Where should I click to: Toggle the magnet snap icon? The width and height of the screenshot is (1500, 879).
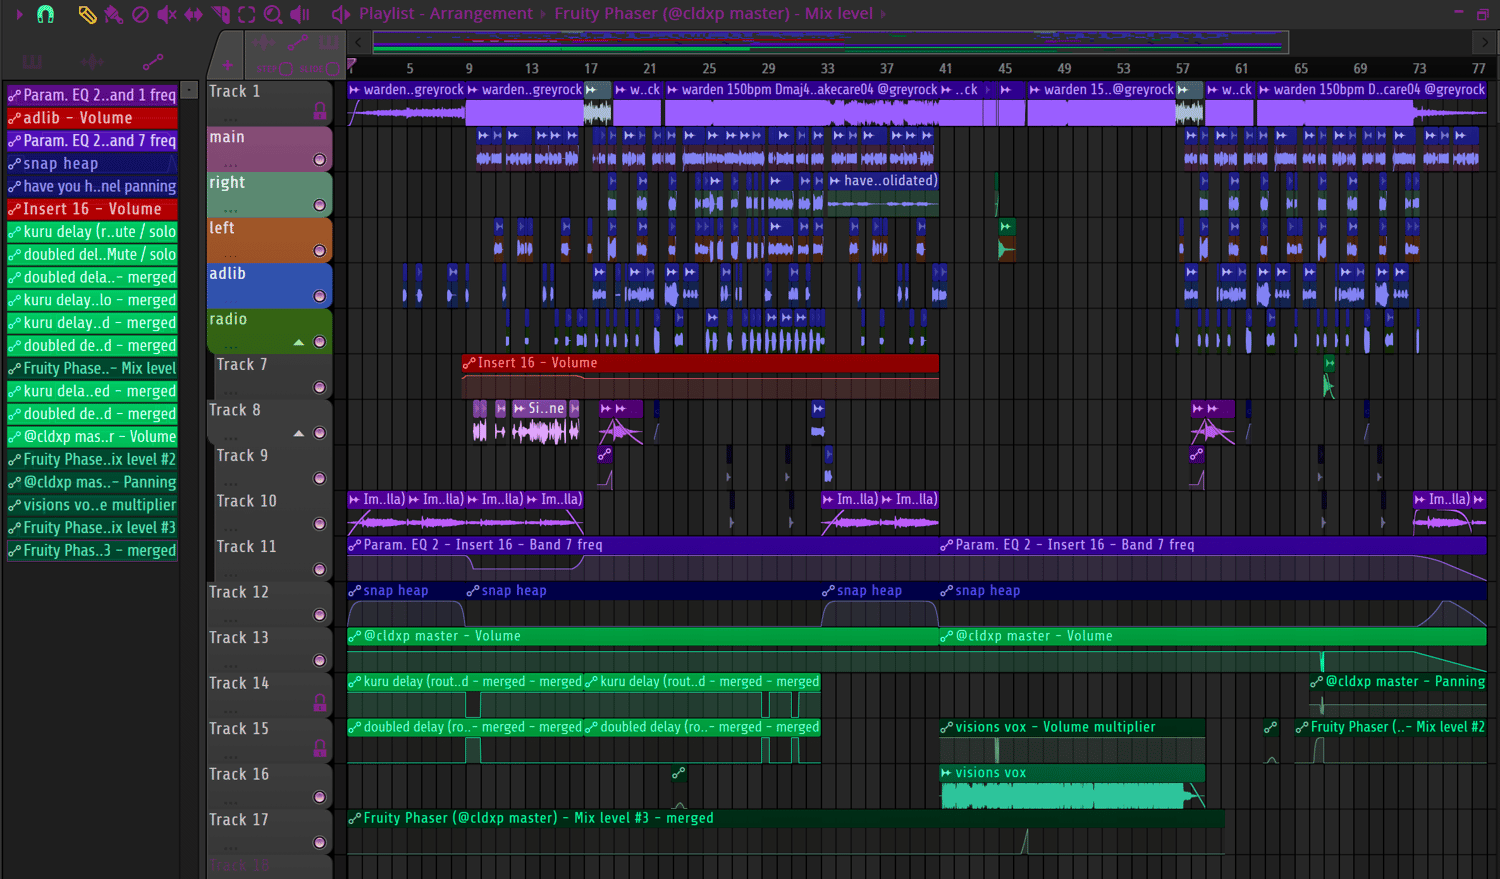coord(45,14)
